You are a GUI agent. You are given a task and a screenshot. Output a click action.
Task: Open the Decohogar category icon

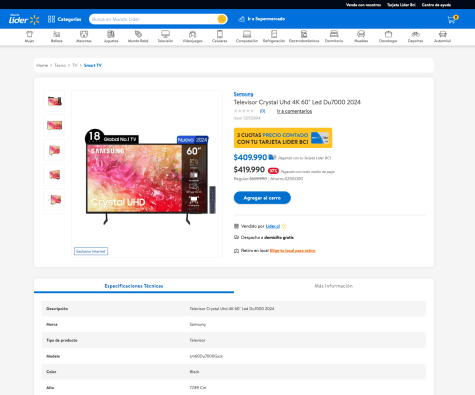click(388, 37)
